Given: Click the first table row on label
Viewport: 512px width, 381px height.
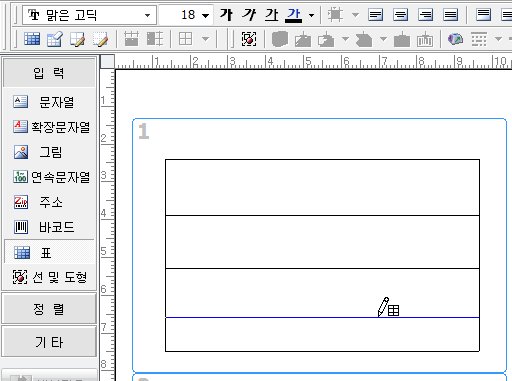Looking at the screenshot, I should [322, 187].
